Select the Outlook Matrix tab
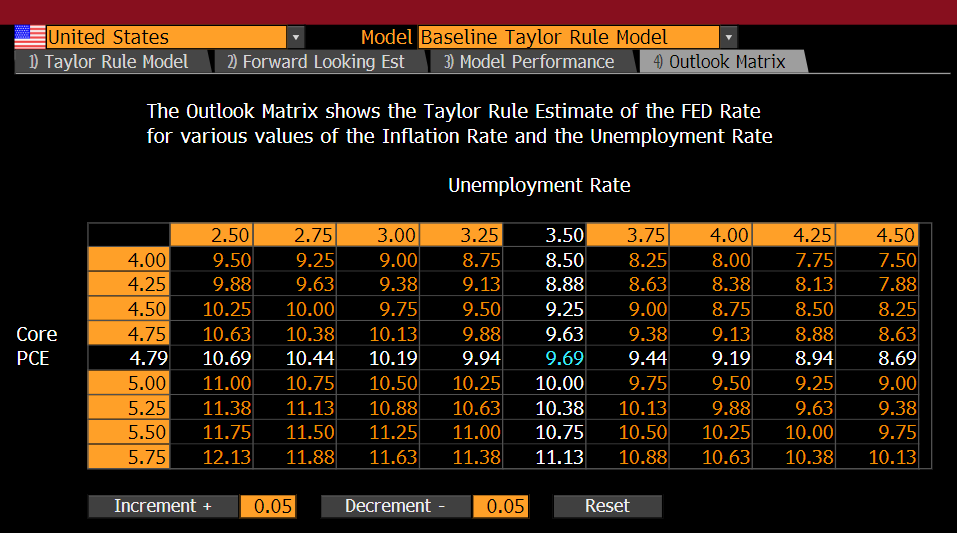Image resolution: width=957 pixels, height=533 pixels. pos(723,62)
